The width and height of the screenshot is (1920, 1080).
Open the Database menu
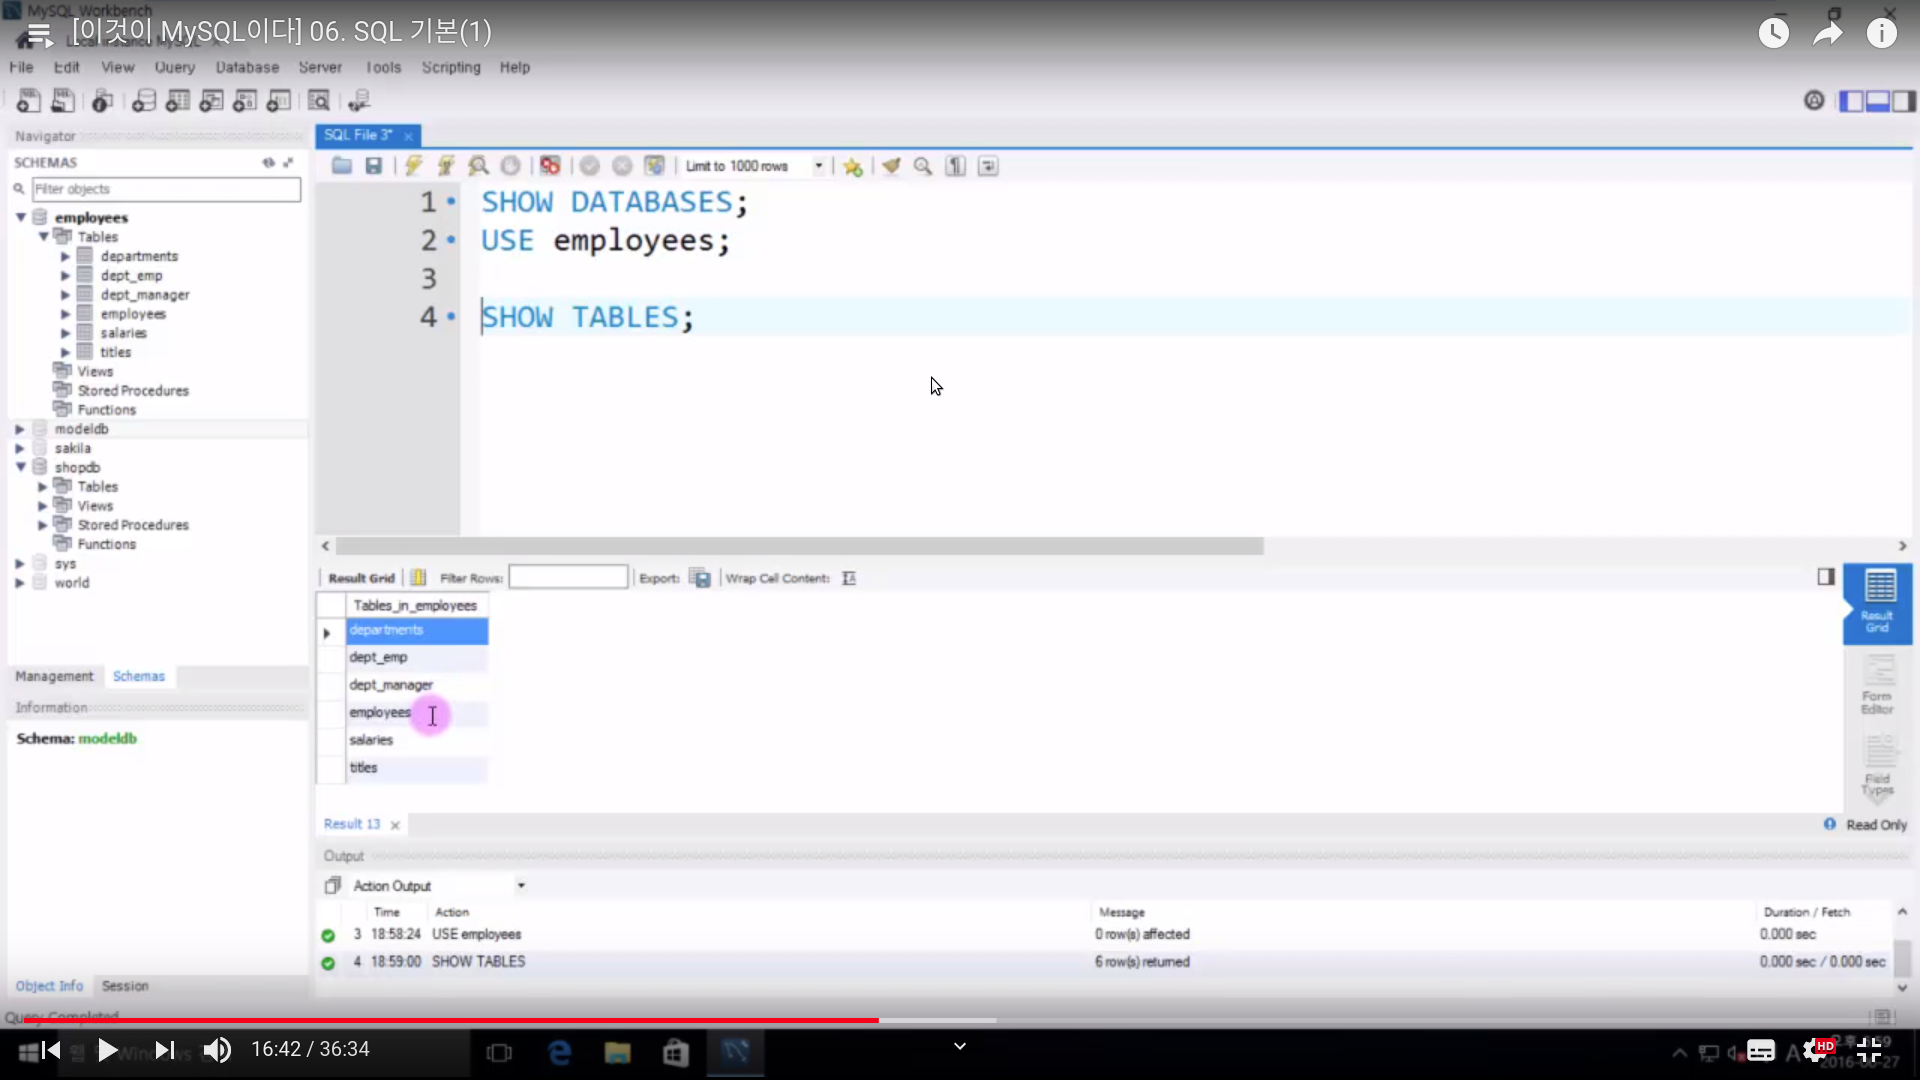[x=247, y=67]
